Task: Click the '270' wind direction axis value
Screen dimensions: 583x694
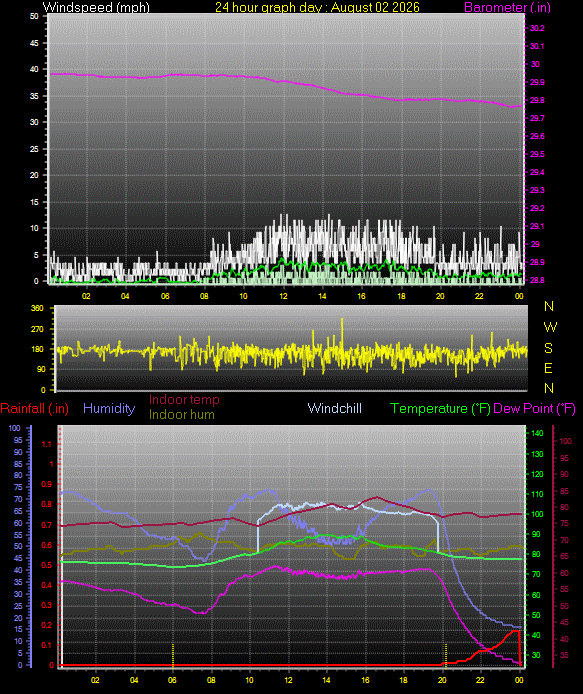Action: tap(38, 329)
